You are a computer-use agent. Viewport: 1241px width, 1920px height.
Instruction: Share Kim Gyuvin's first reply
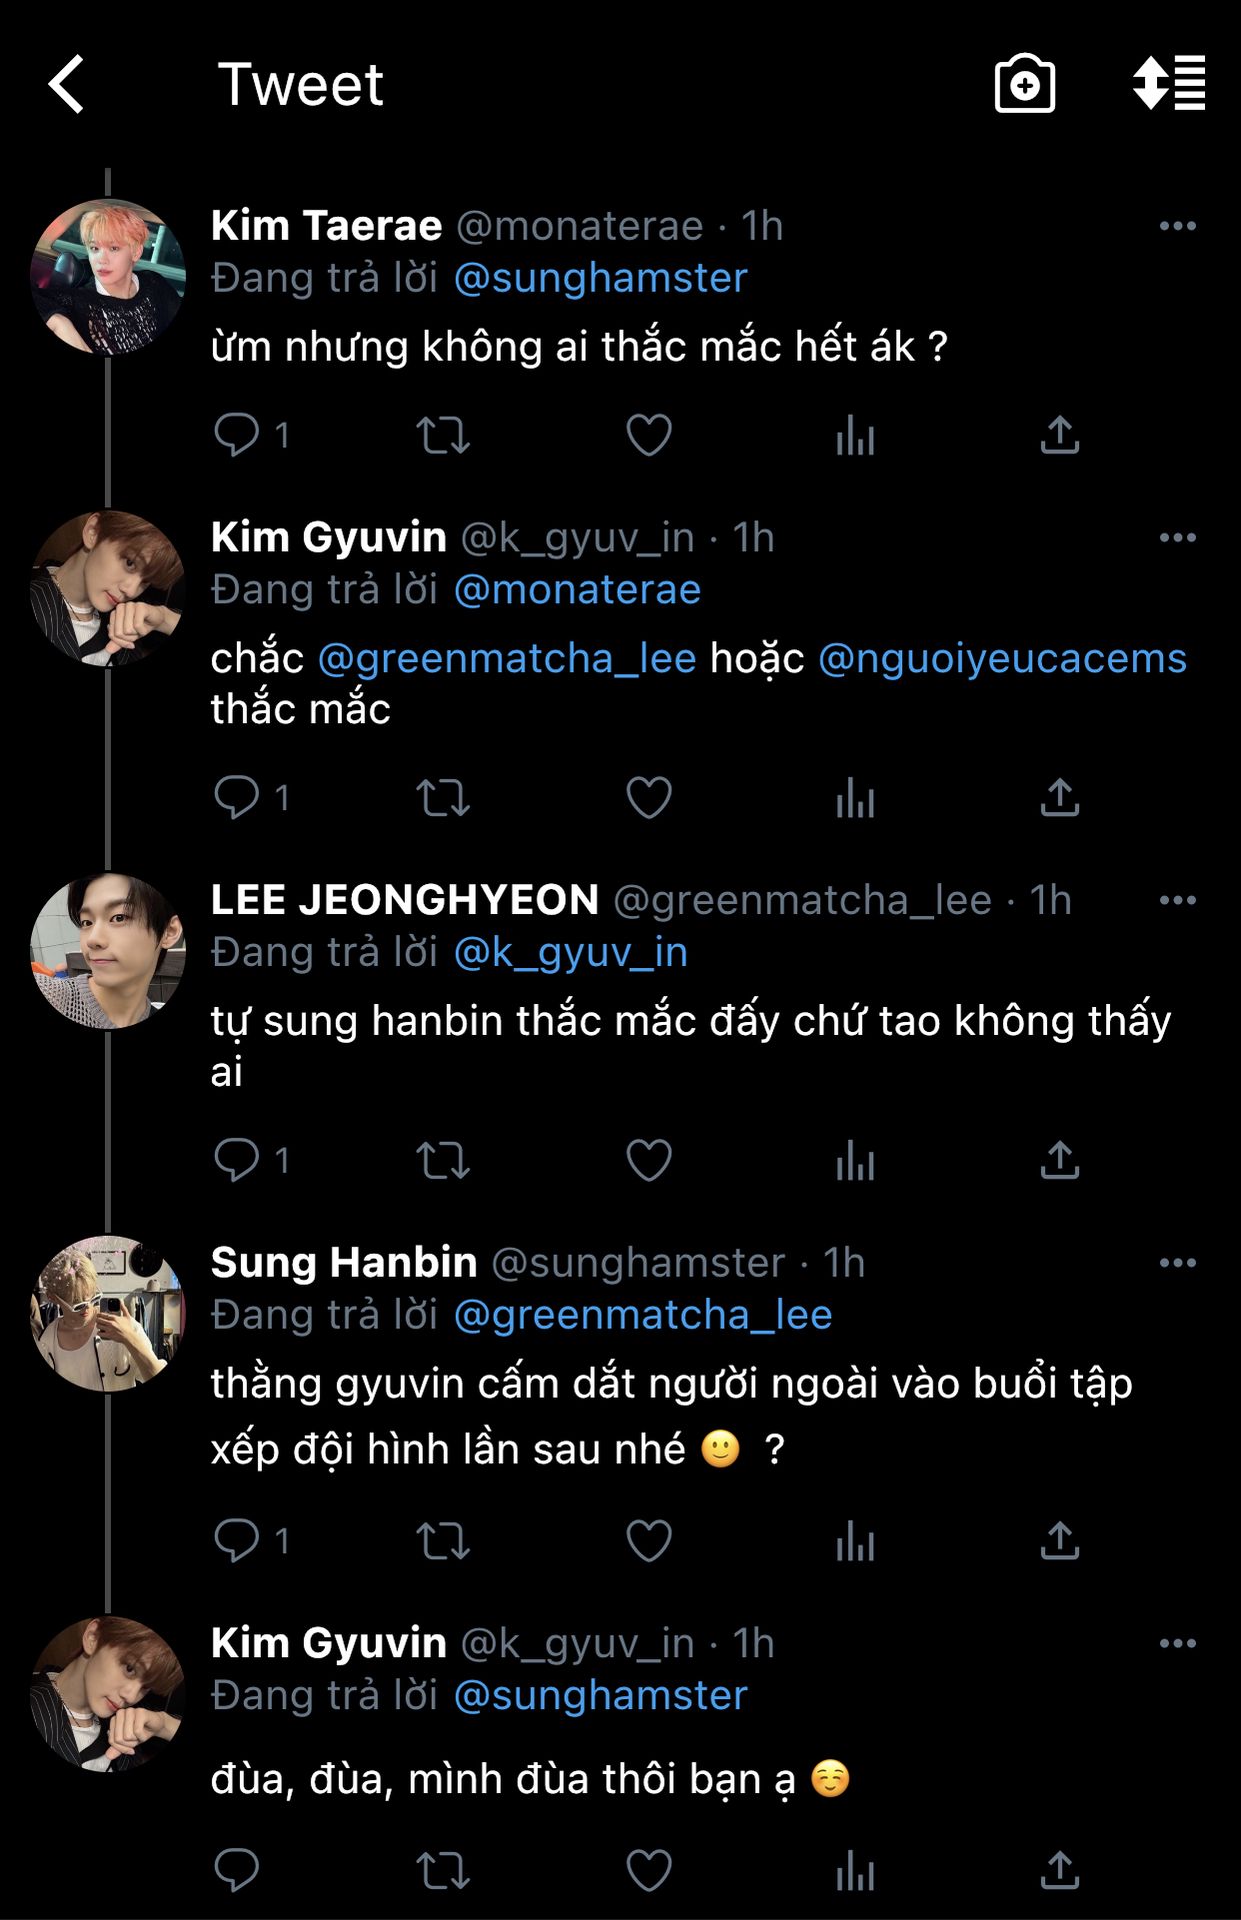point(1060,798)
